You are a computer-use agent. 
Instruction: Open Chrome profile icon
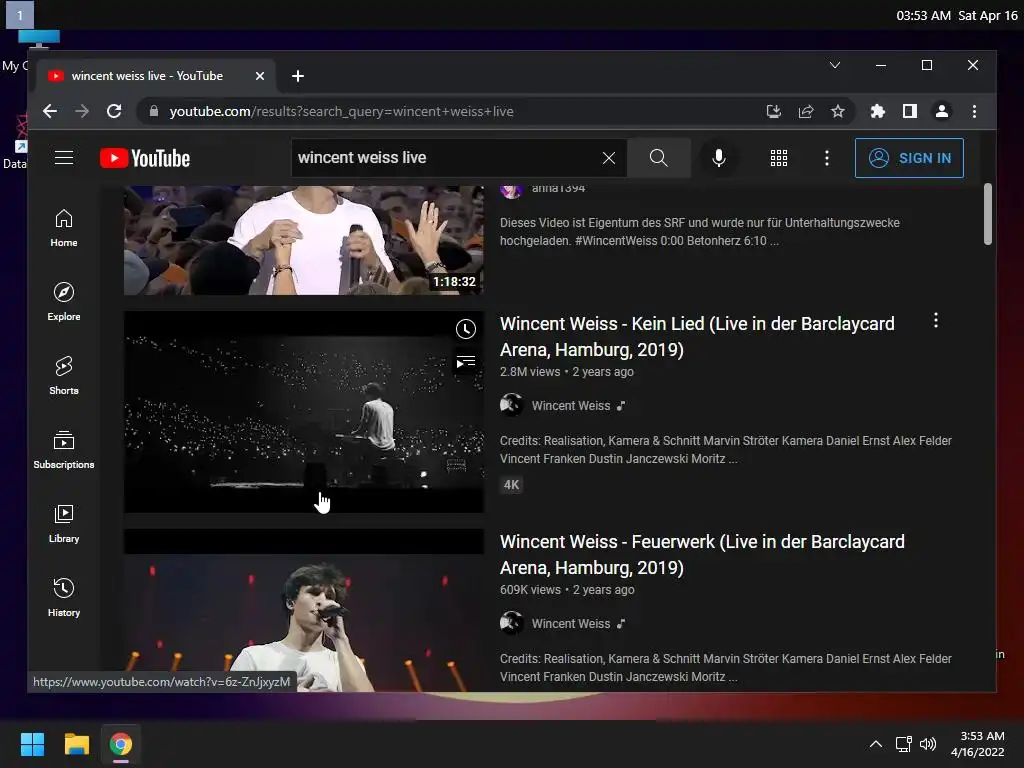pos(942,112)
